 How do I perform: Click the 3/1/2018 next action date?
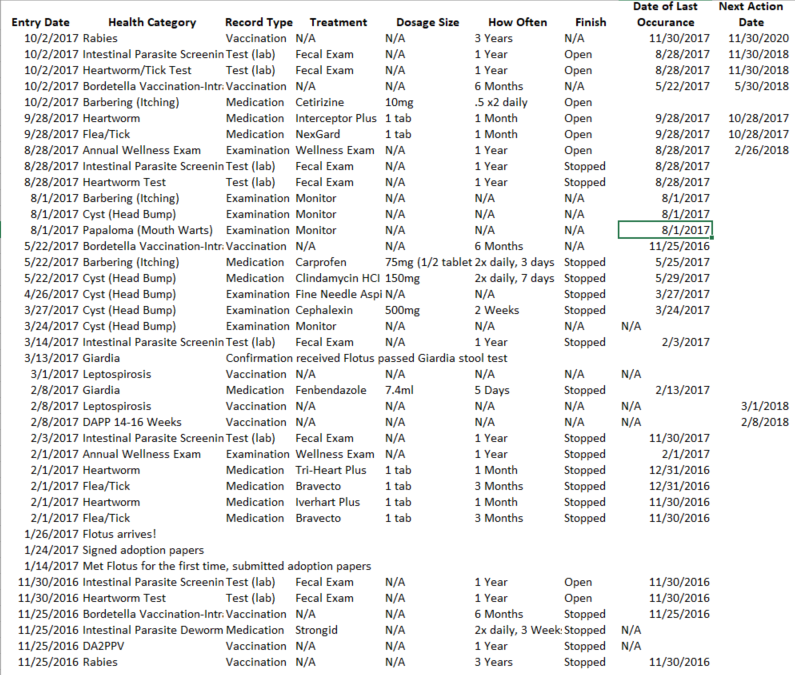765,406
